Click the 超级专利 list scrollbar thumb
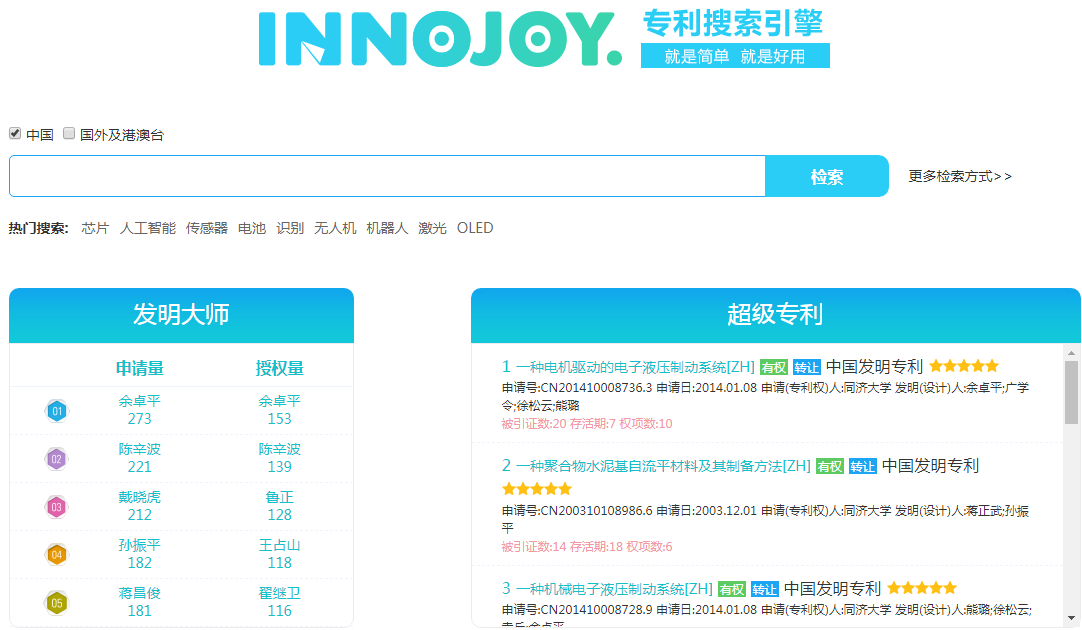1082x630 pixels. click(x=1071, y=392)
